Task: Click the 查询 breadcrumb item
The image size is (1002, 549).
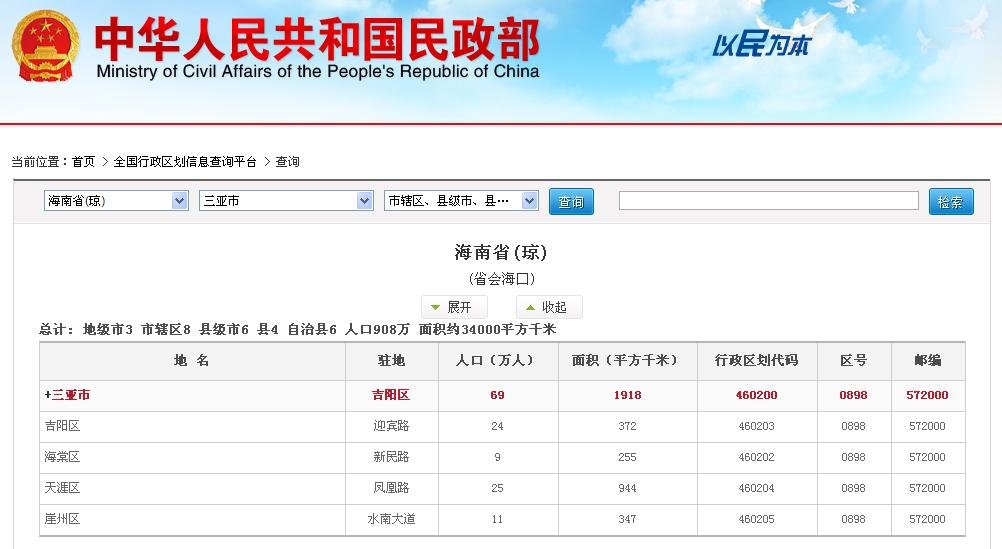Action: [x=288, y=162]
